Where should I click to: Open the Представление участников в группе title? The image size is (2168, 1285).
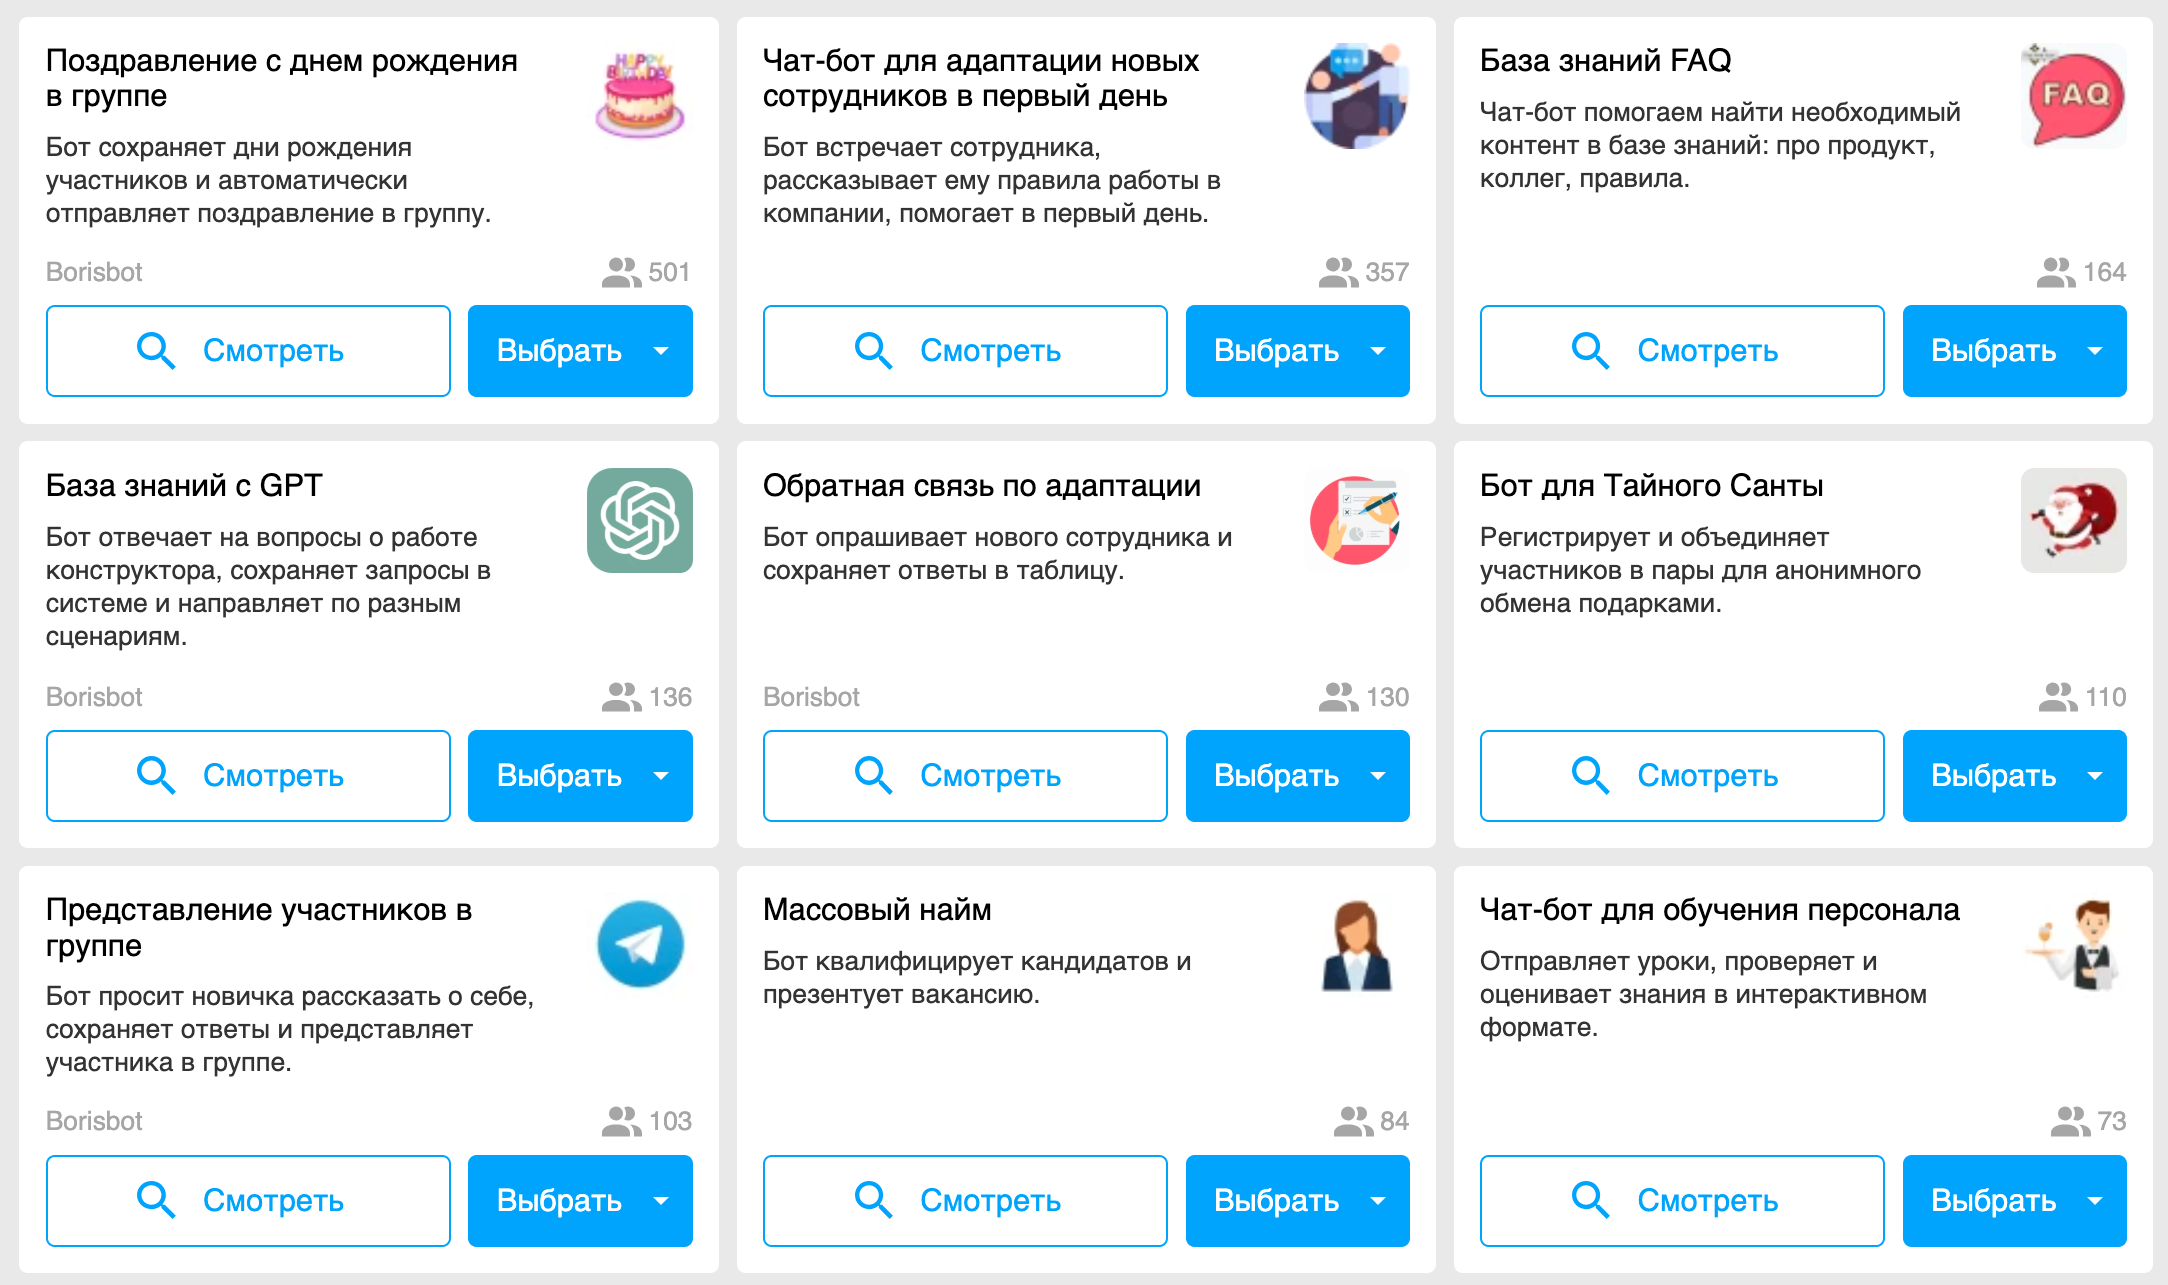click(259, 927)
